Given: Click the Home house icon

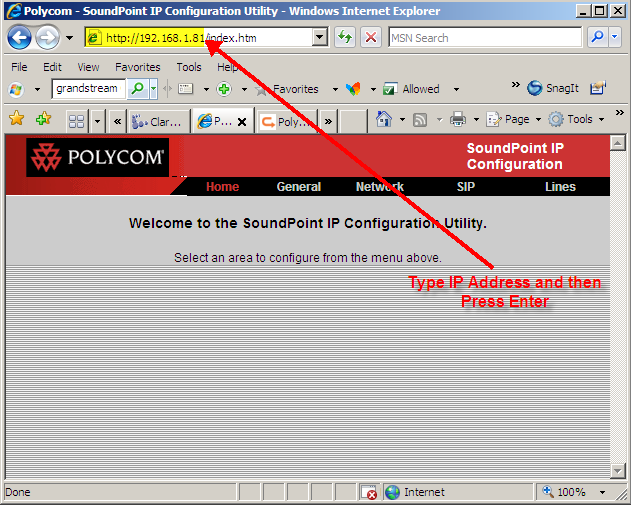Looking at the screenshot, I should pos(384,119).
